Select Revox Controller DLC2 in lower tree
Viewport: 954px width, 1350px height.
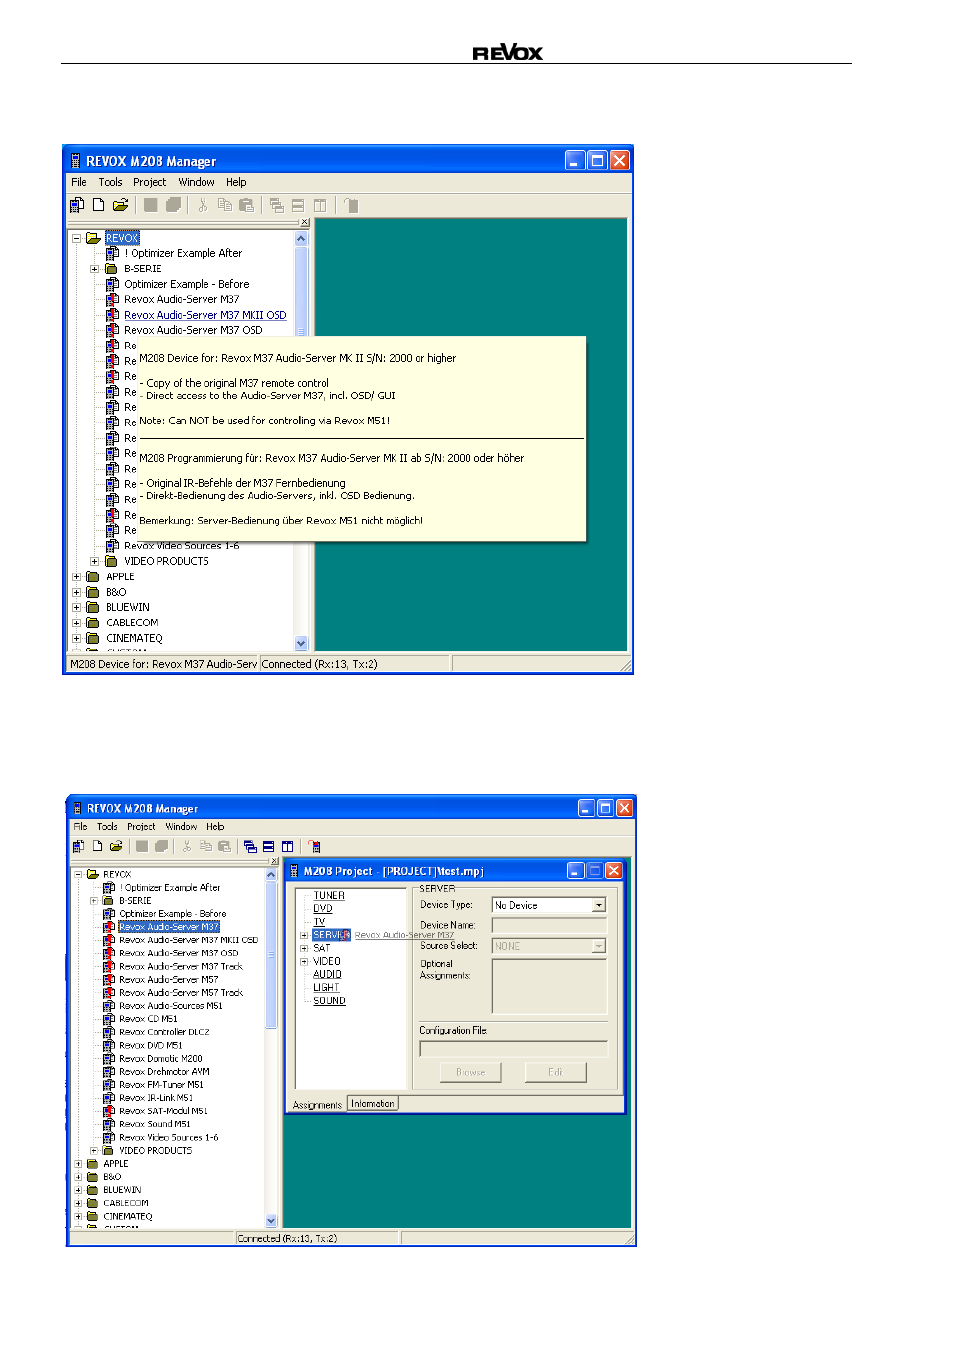(x=164, y=1032)
